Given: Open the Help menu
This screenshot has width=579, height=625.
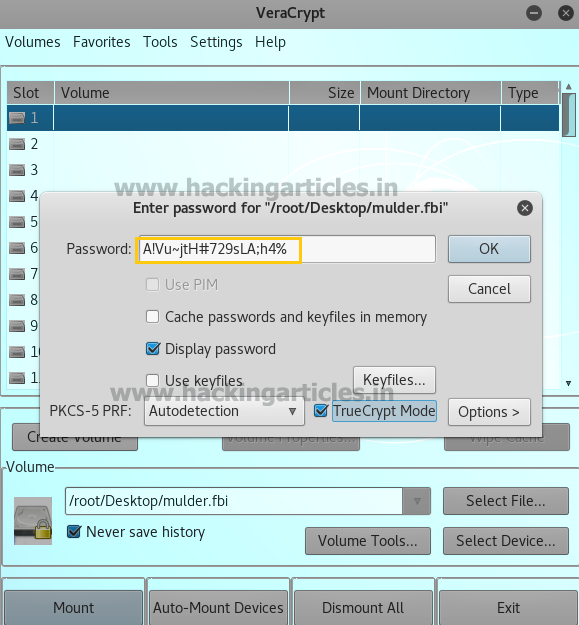Looking at the screenshot, I should click(x=270, y=42).
